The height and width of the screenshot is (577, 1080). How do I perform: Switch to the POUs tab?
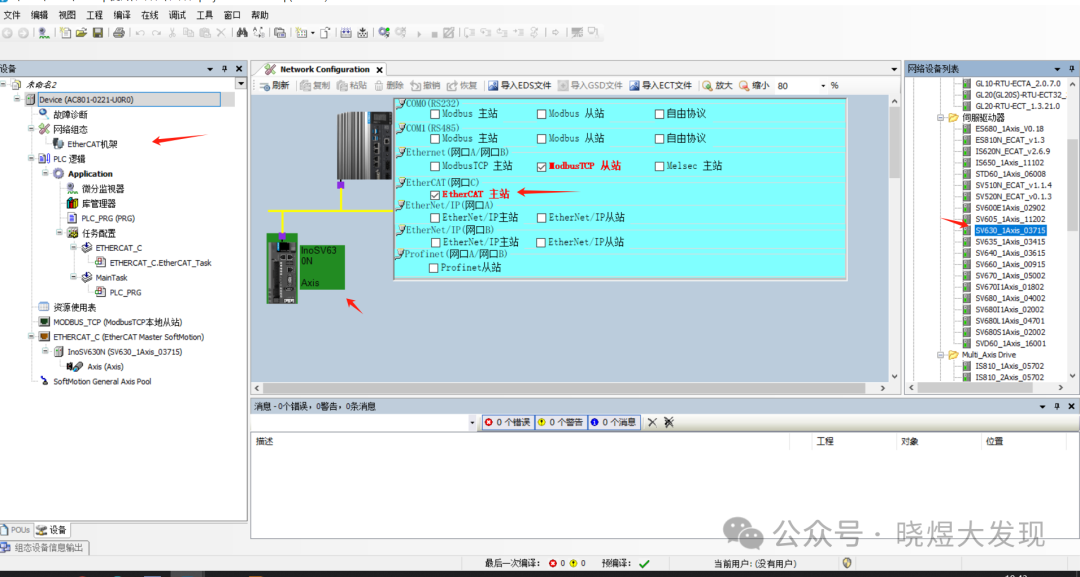pos(17,530)
